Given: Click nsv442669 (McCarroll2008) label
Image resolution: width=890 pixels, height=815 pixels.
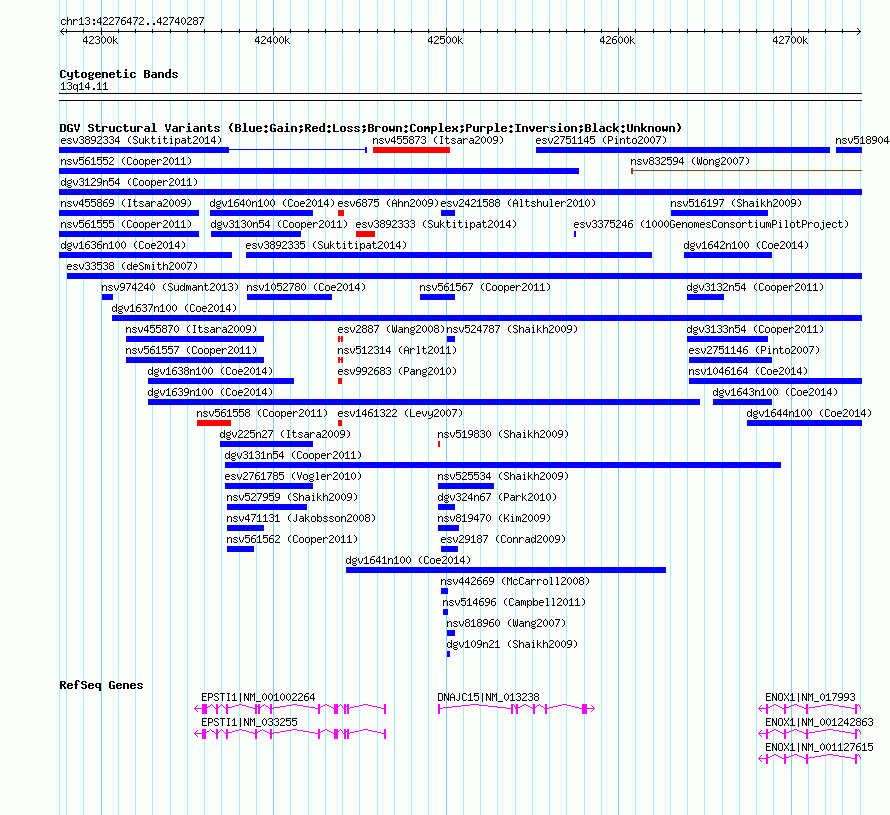Looking at the screenshot, I should click(x=515, y=581).
